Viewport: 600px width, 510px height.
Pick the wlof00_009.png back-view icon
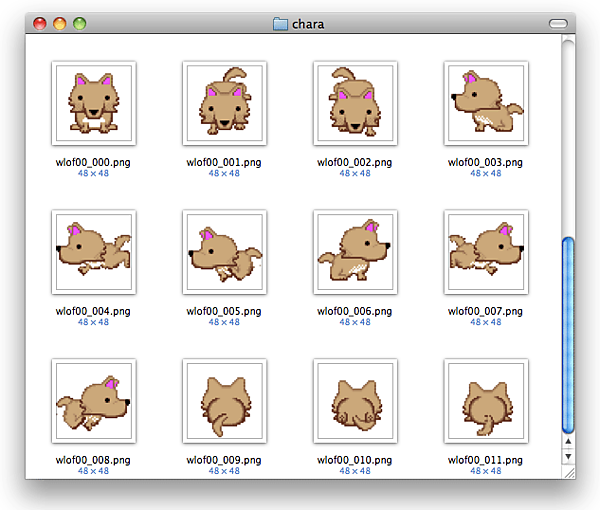(x=224, y=401)
